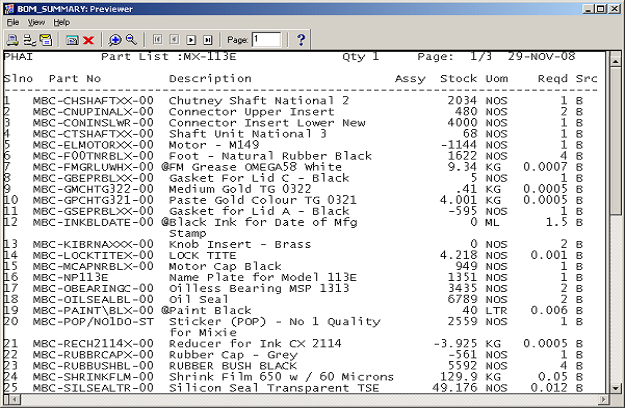Click the Page number input field

tap(266, 39)
